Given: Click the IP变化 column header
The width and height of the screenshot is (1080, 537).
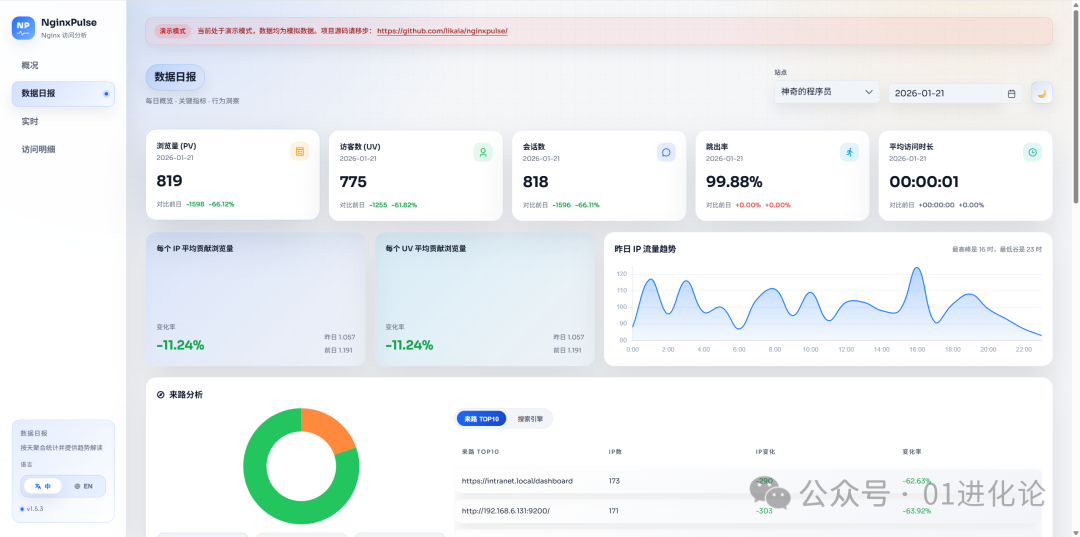Looking at the screenshot, I should (x=765, y=452).
